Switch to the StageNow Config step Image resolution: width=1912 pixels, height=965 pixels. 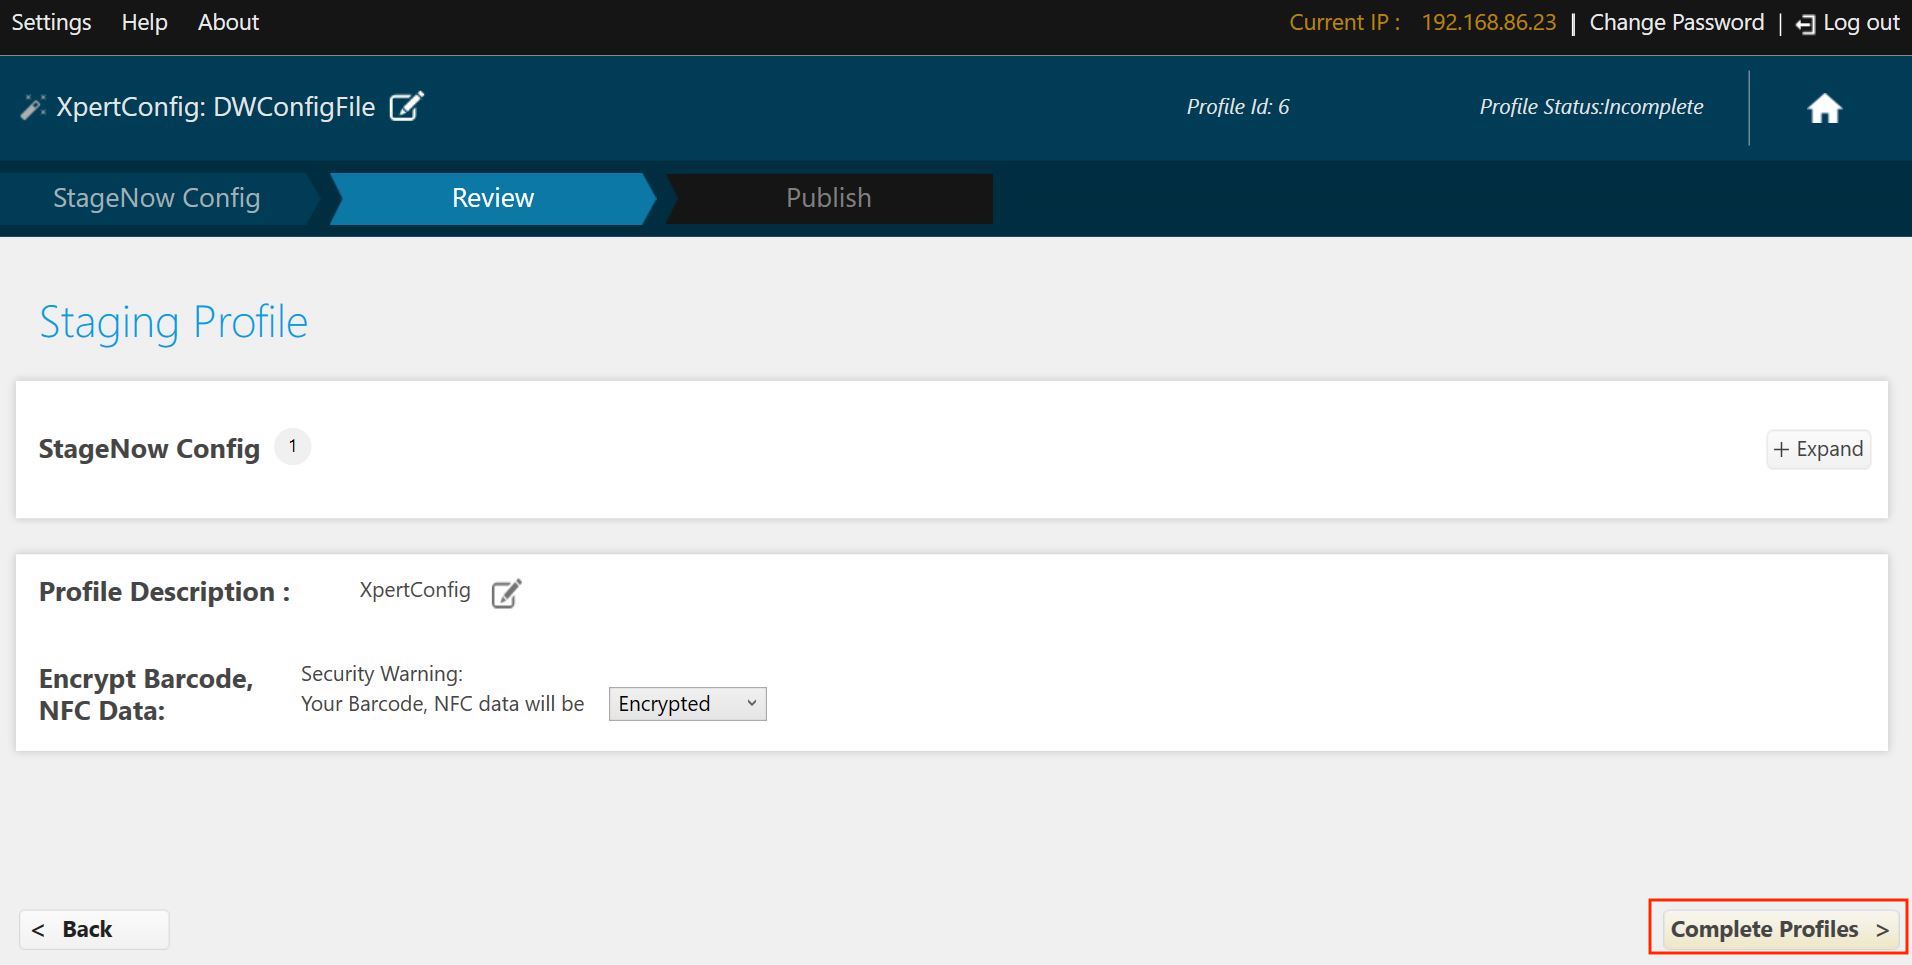[x=157, y=198]
